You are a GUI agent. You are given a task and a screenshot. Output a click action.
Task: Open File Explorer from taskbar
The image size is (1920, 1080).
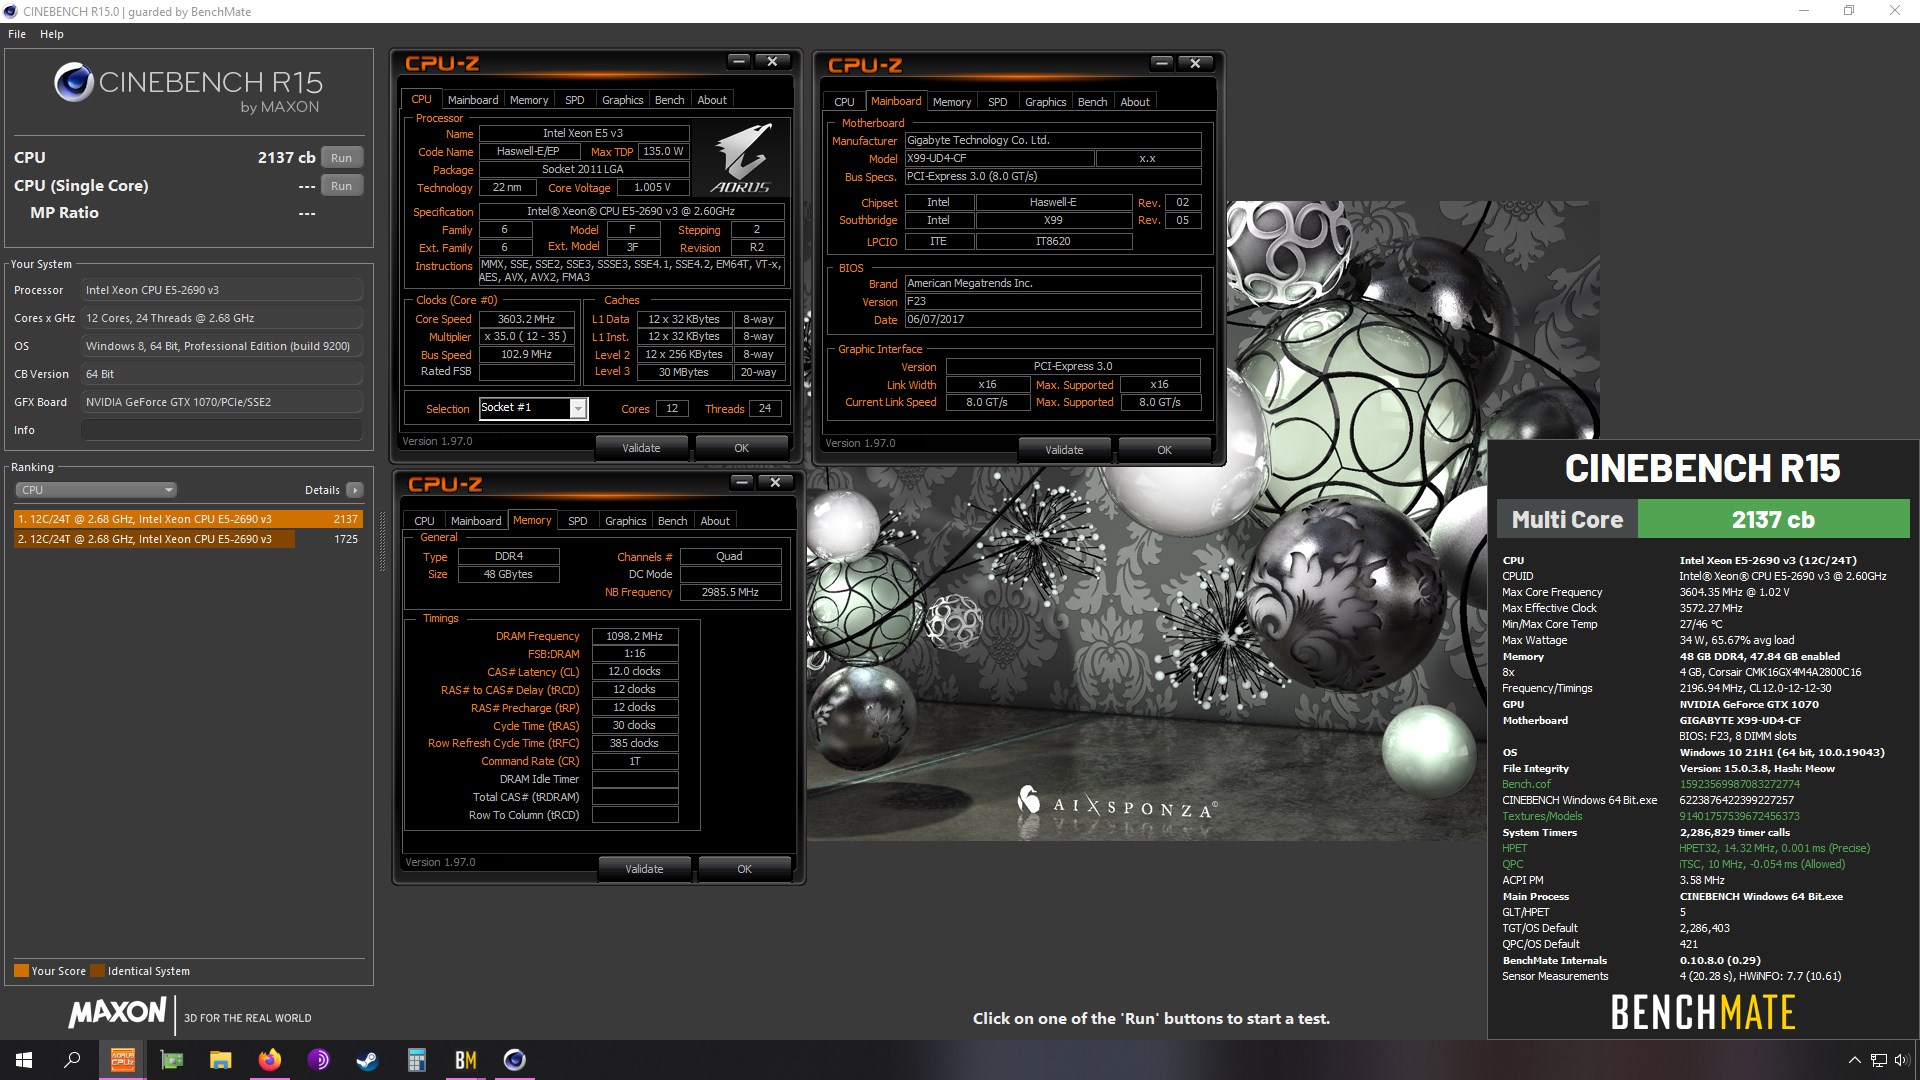221,1060
